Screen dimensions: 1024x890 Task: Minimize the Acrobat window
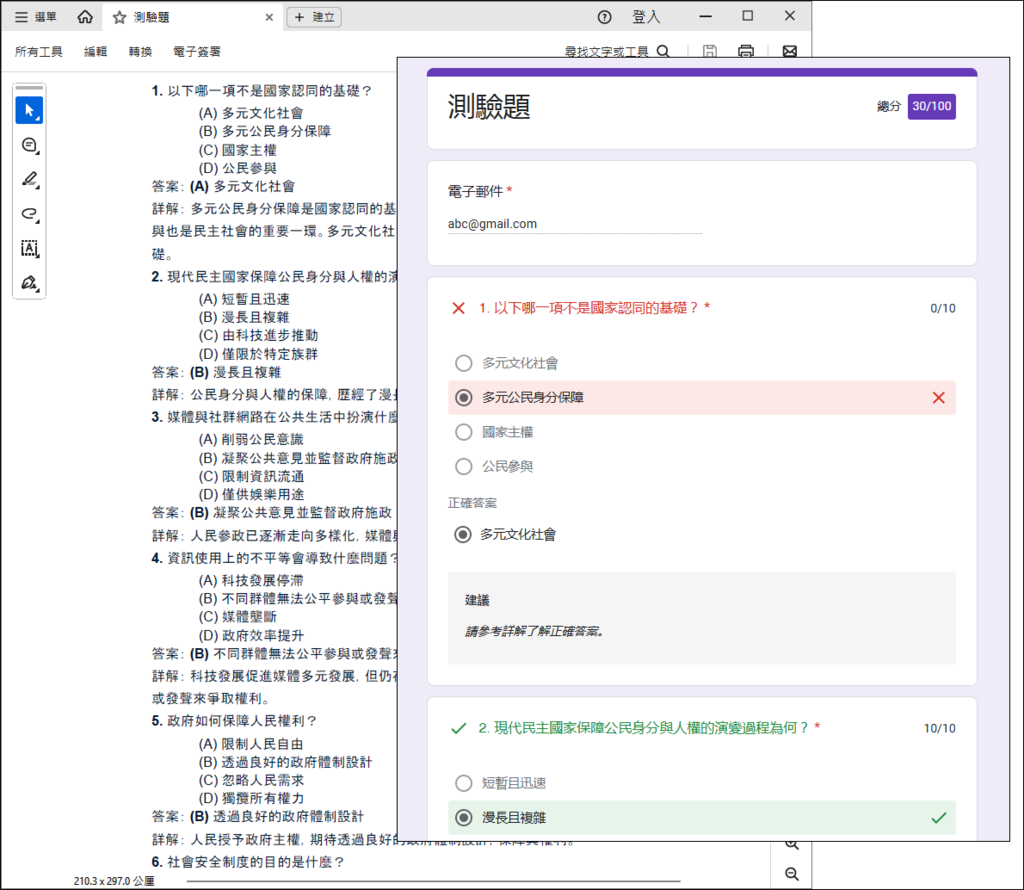coord(705,16)
